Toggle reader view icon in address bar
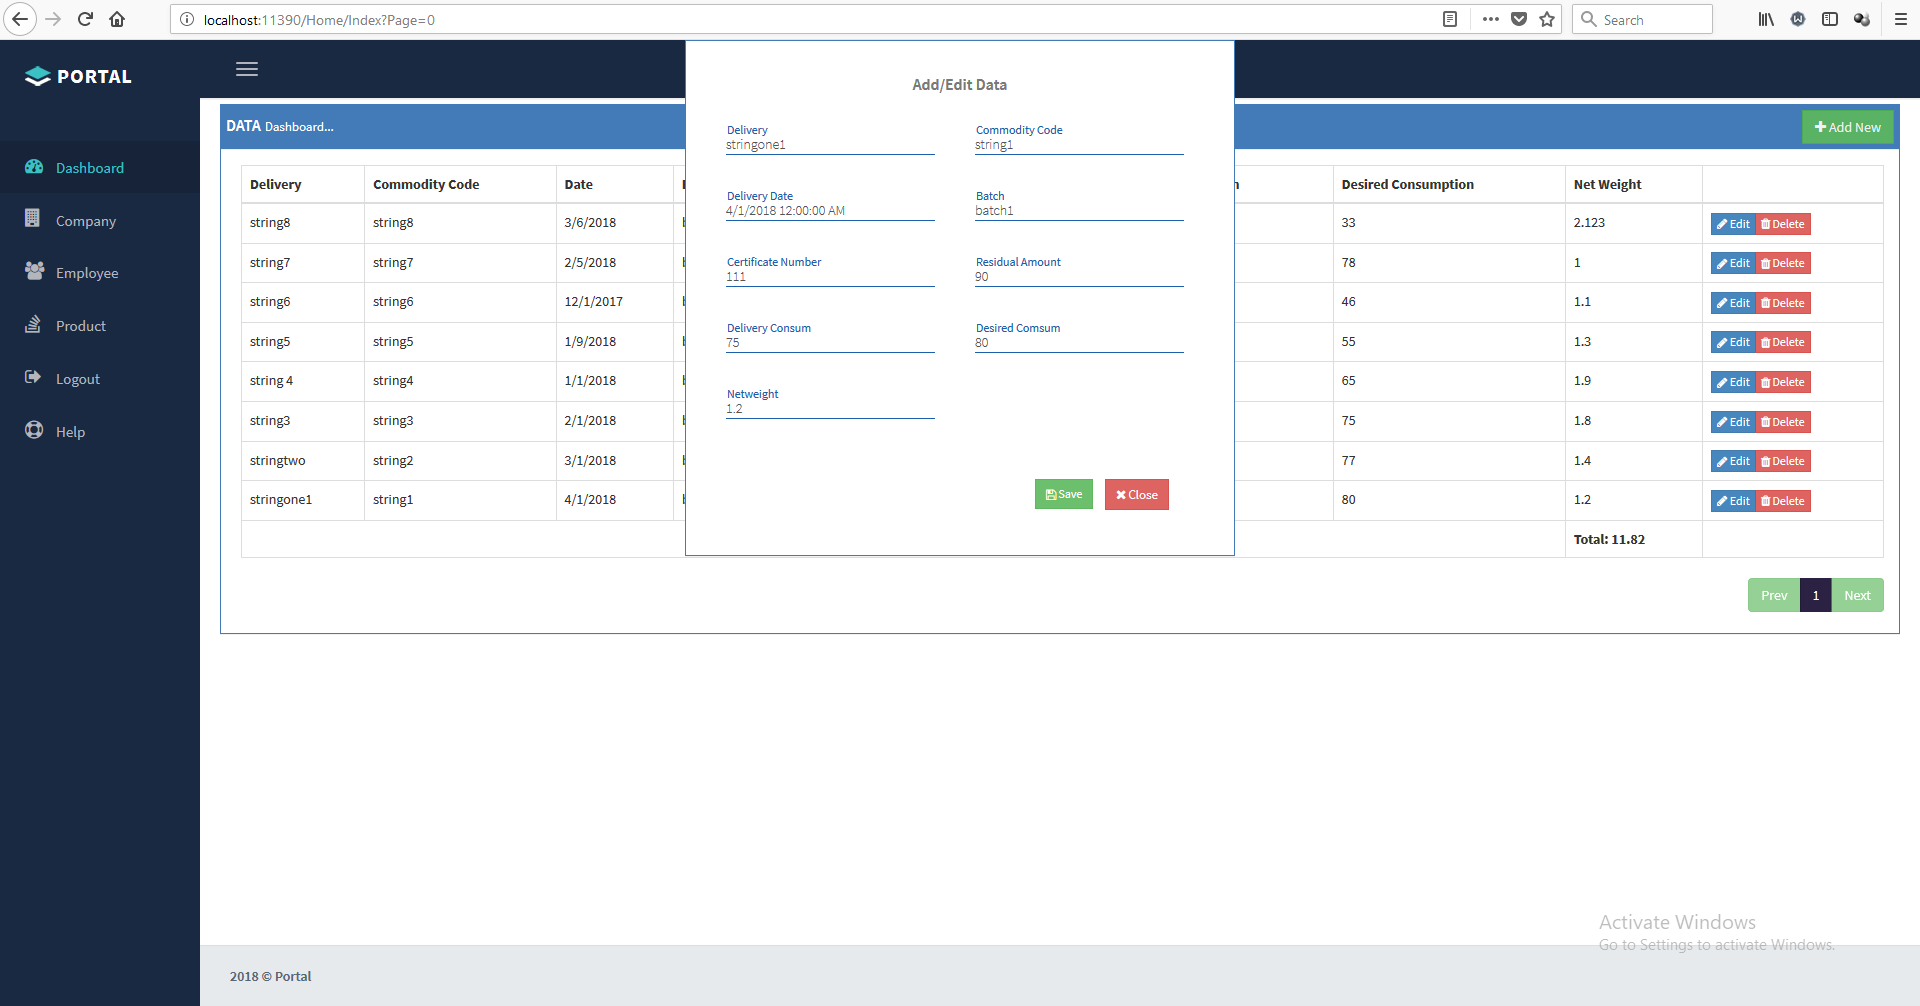The width and height of the screenshot is (1920, 1006). (x=1450, y=19)
